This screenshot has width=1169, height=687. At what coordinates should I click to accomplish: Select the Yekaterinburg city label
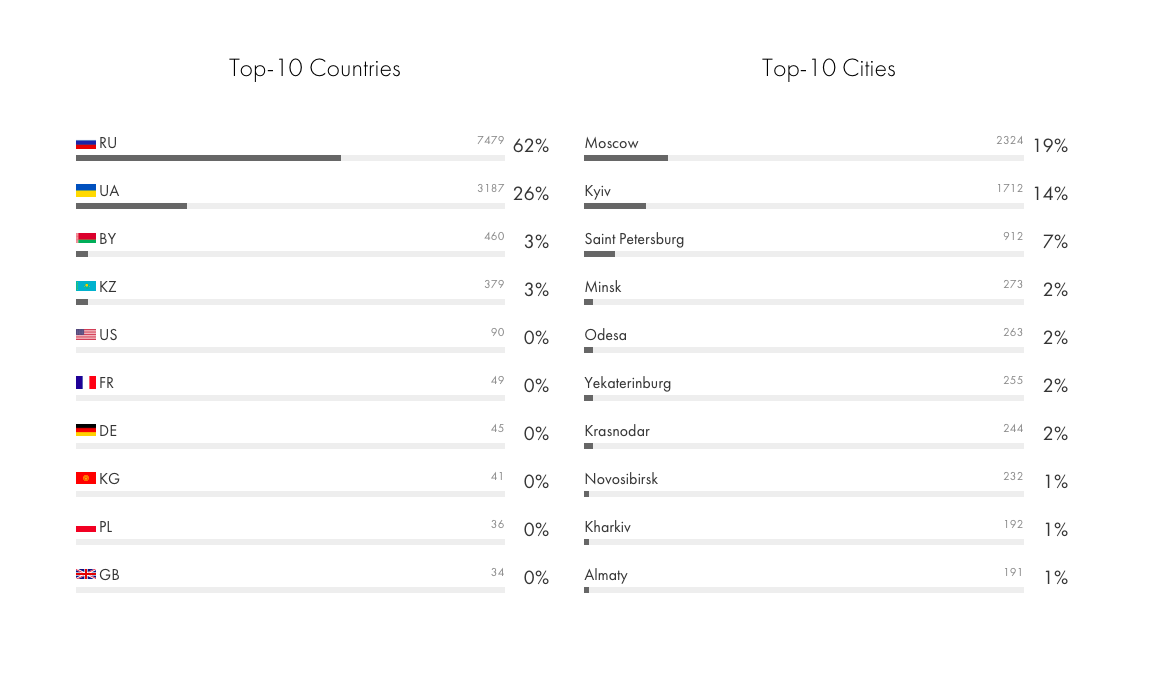(628, 383)
